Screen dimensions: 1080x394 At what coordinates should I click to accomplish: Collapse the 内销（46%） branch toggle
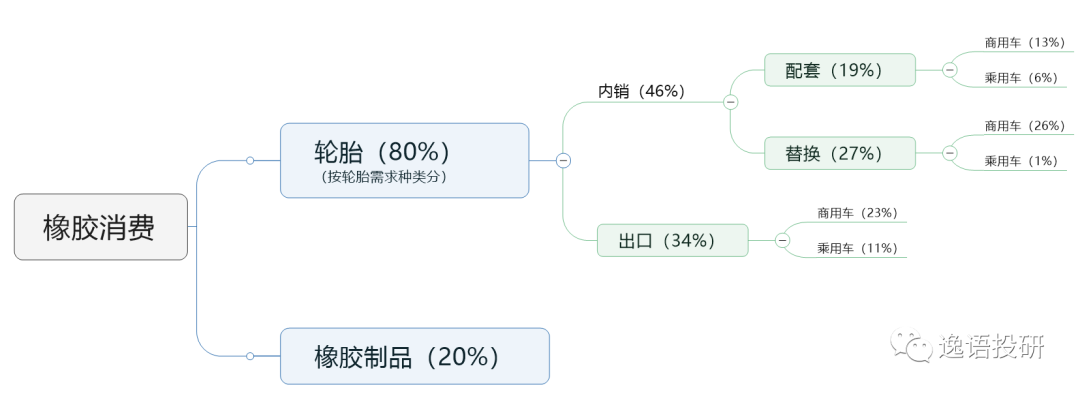tap(731, 102)
